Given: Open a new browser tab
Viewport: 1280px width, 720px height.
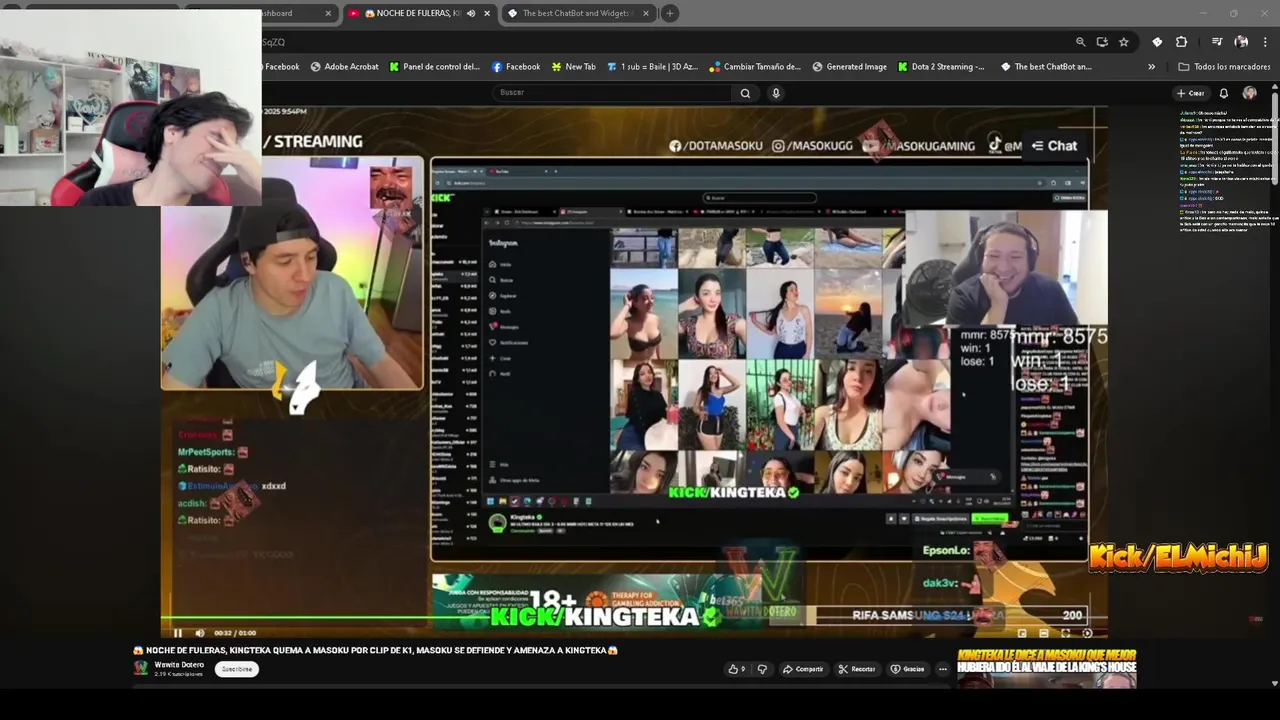Looking at the screenshot, I should tap(670, 13).
